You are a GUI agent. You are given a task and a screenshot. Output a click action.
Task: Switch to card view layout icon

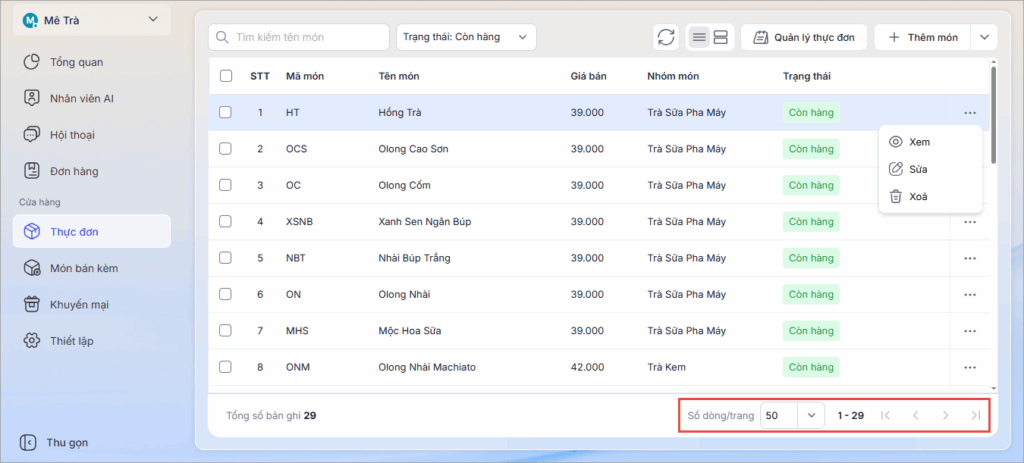(721, 38)
